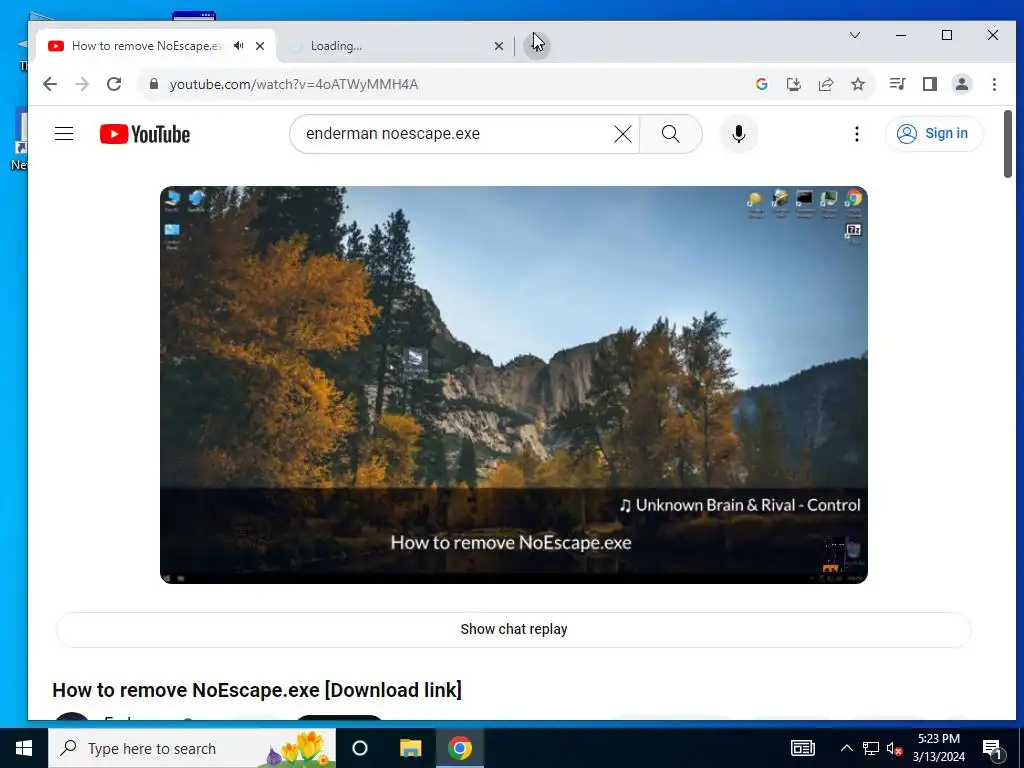Open the network tray icon
This screenshot has width=1024, height=768.
871,748
